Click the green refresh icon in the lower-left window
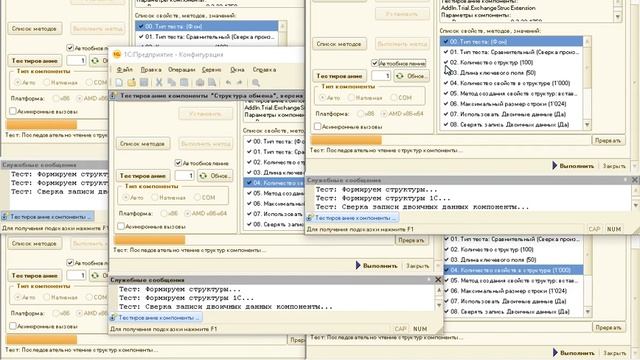The width and height of the screenshot is (640, 360). (95, 276)
